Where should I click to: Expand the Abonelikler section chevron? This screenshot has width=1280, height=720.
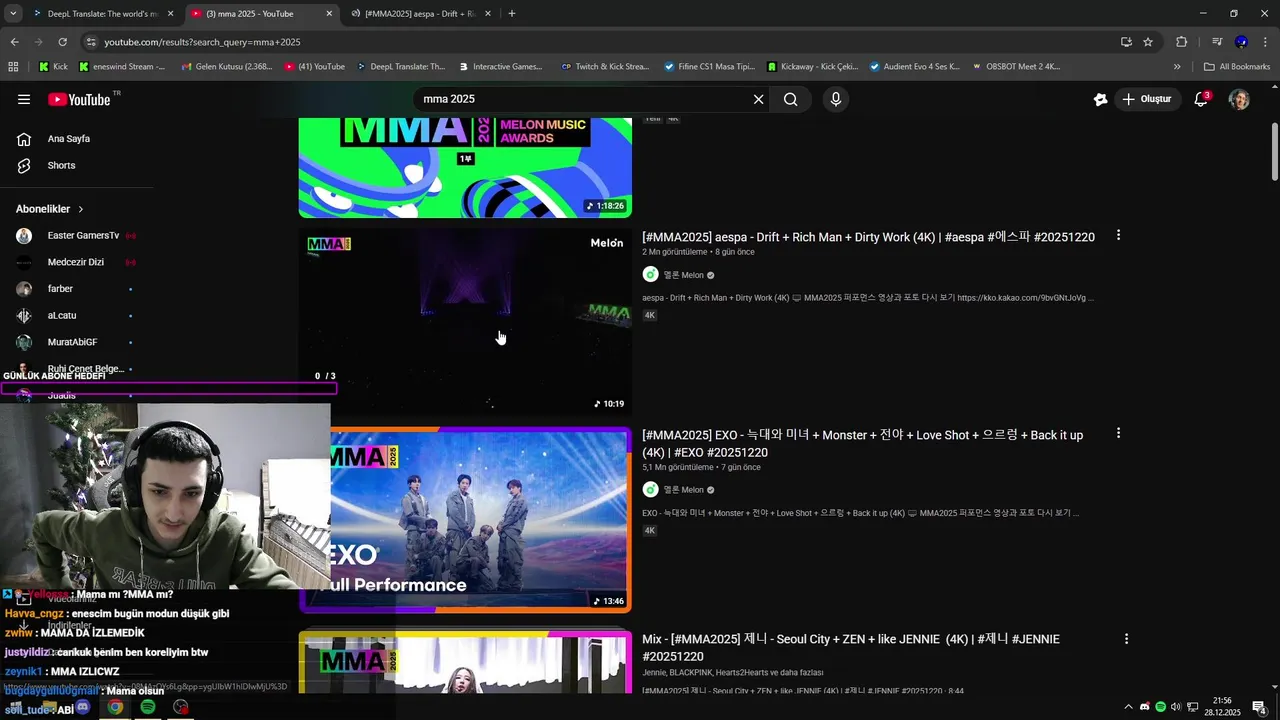coord(81,209)
